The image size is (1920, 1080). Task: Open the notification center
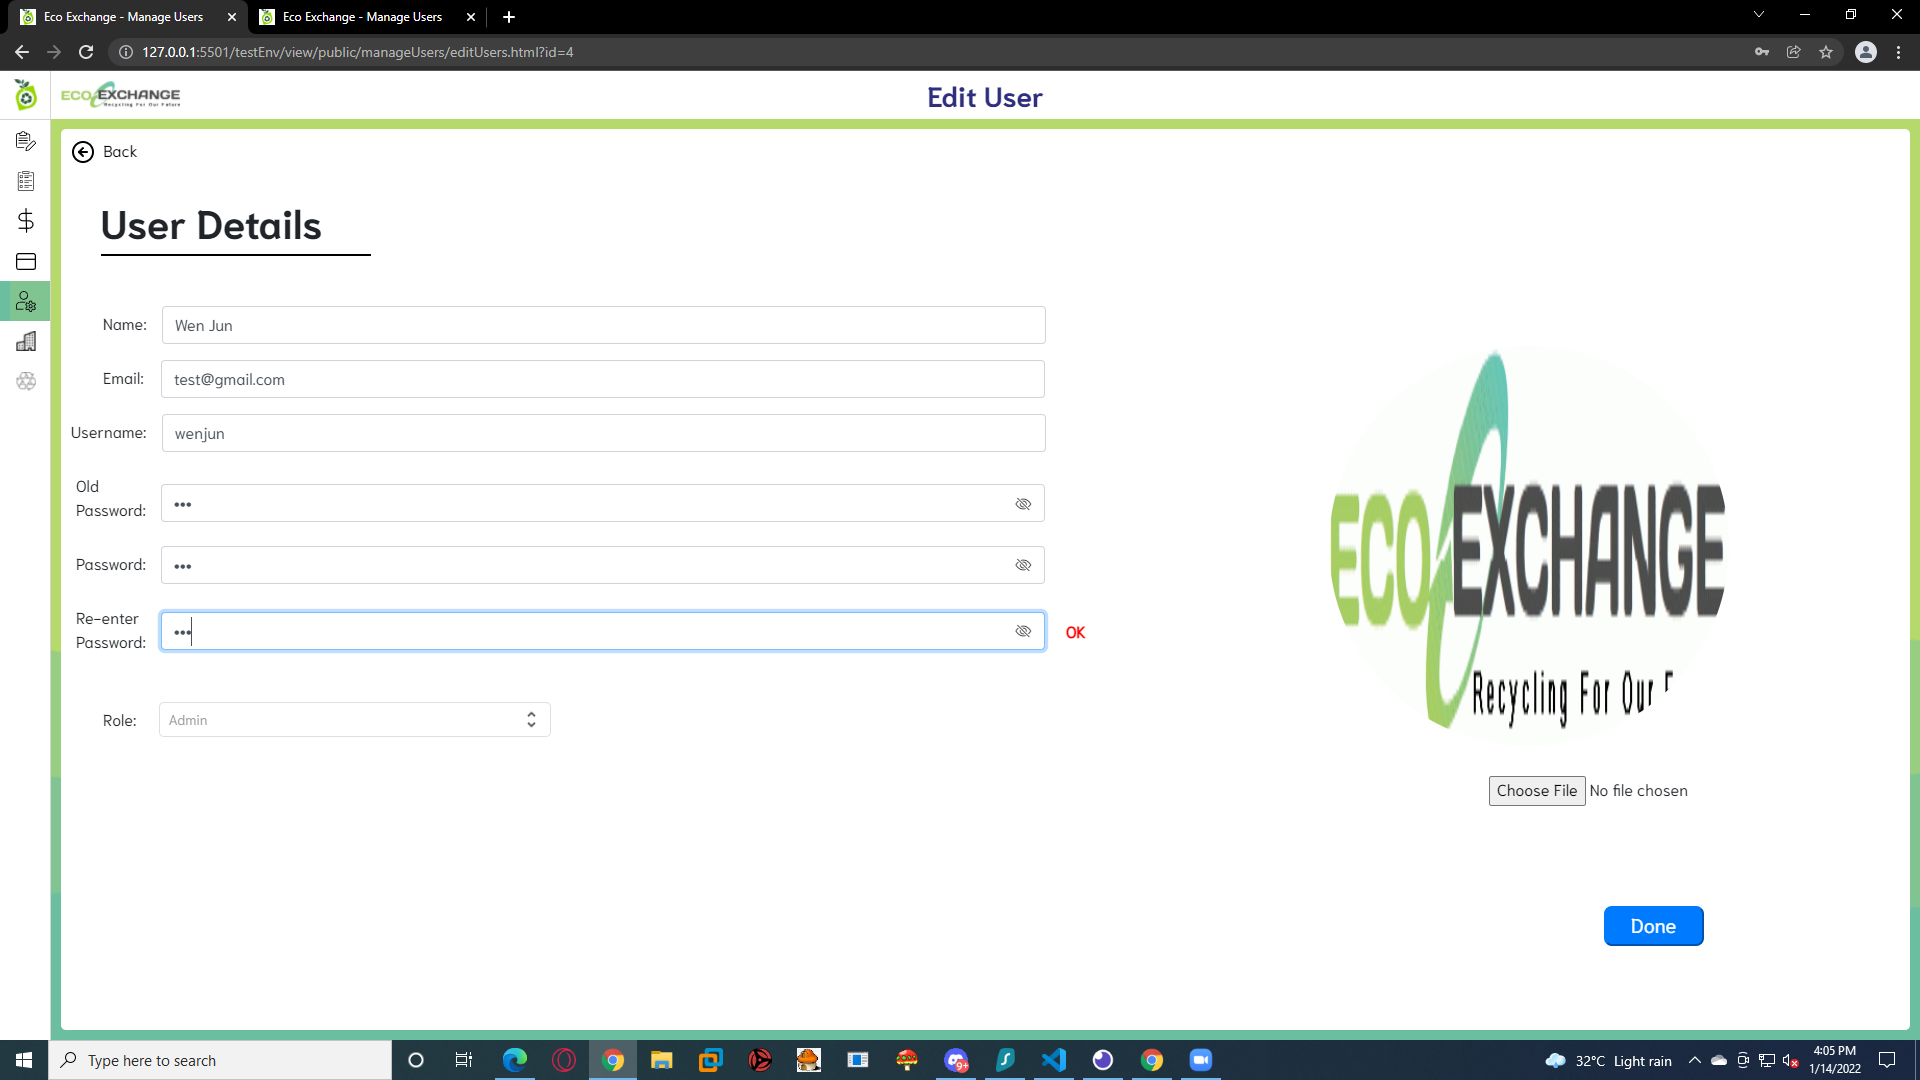coord(1887,1060)
